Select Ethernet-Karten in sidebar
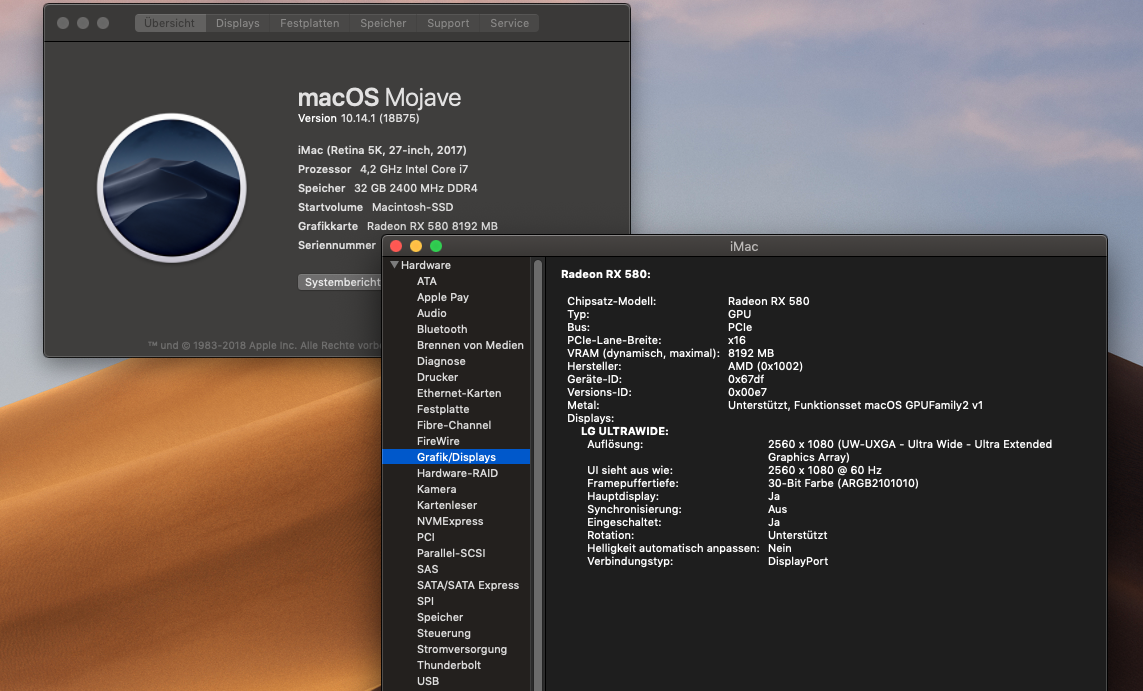The width and height of the screenshot is (1143, 691). 459,393
